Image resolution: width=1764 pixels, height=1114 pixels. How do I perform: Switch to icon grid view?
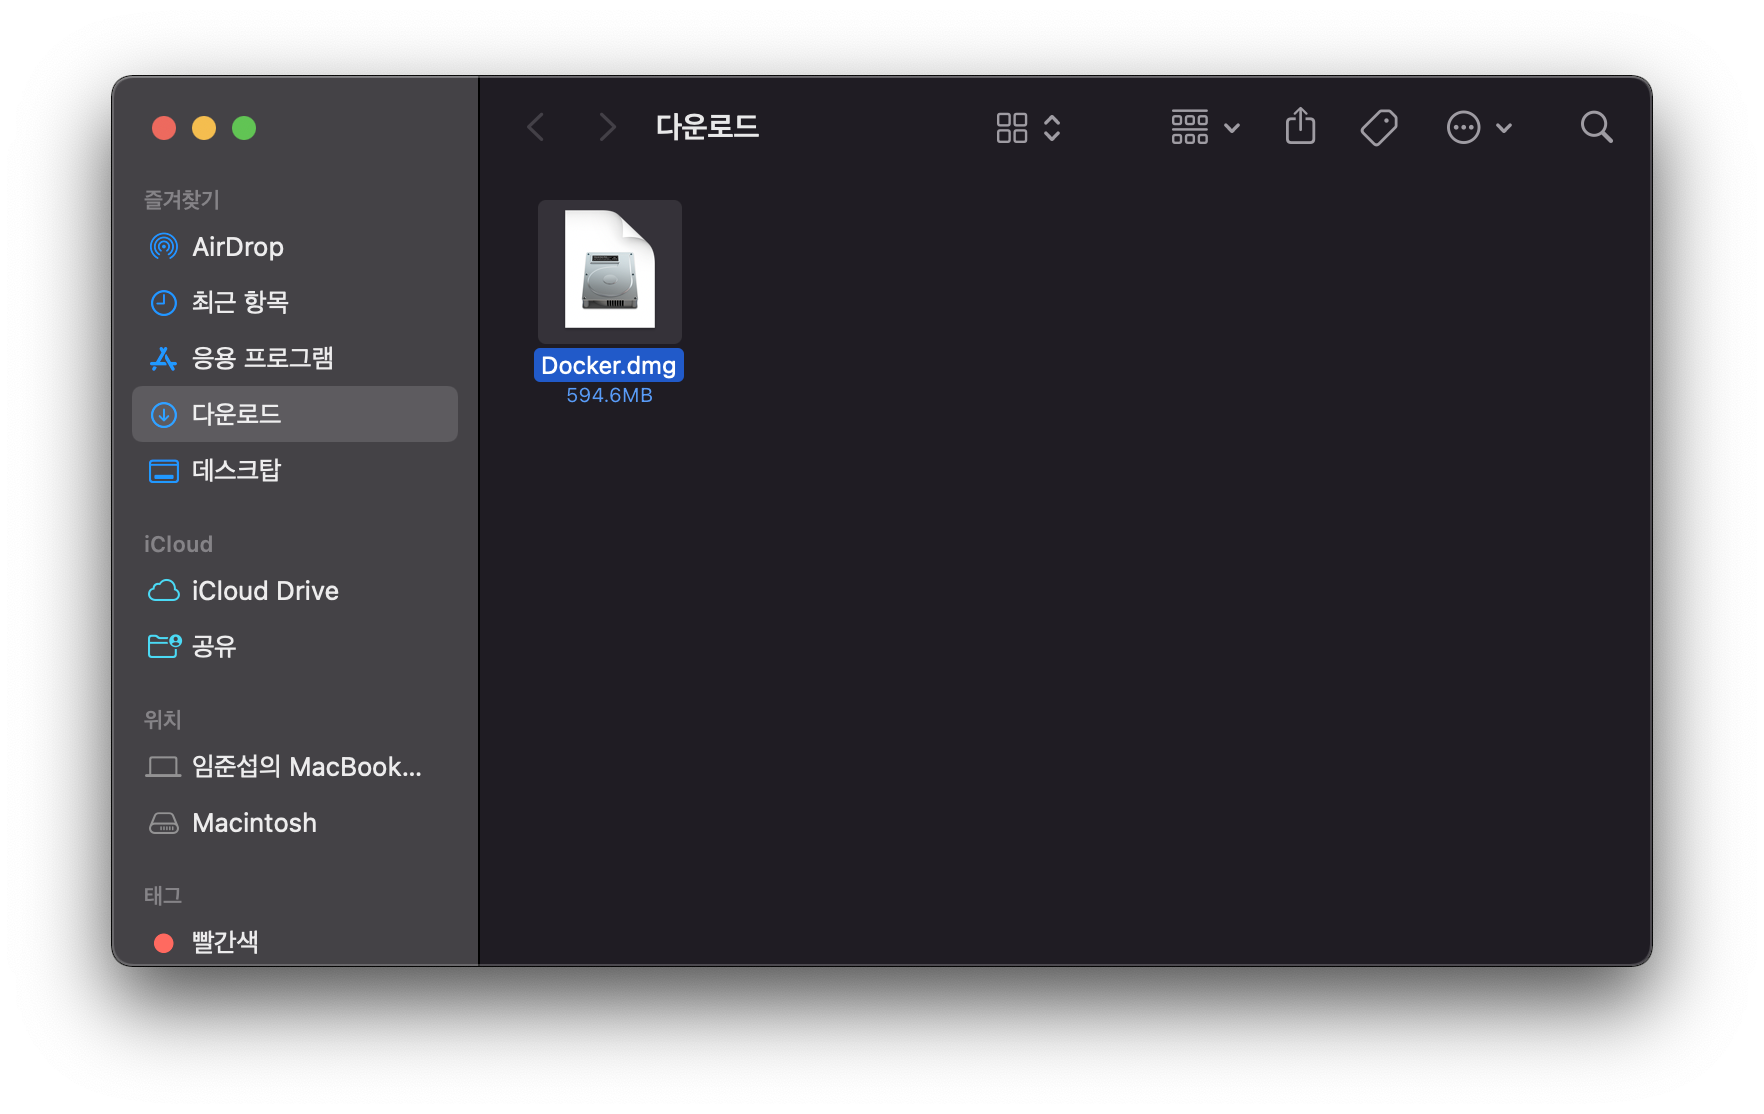[1012, 128]
